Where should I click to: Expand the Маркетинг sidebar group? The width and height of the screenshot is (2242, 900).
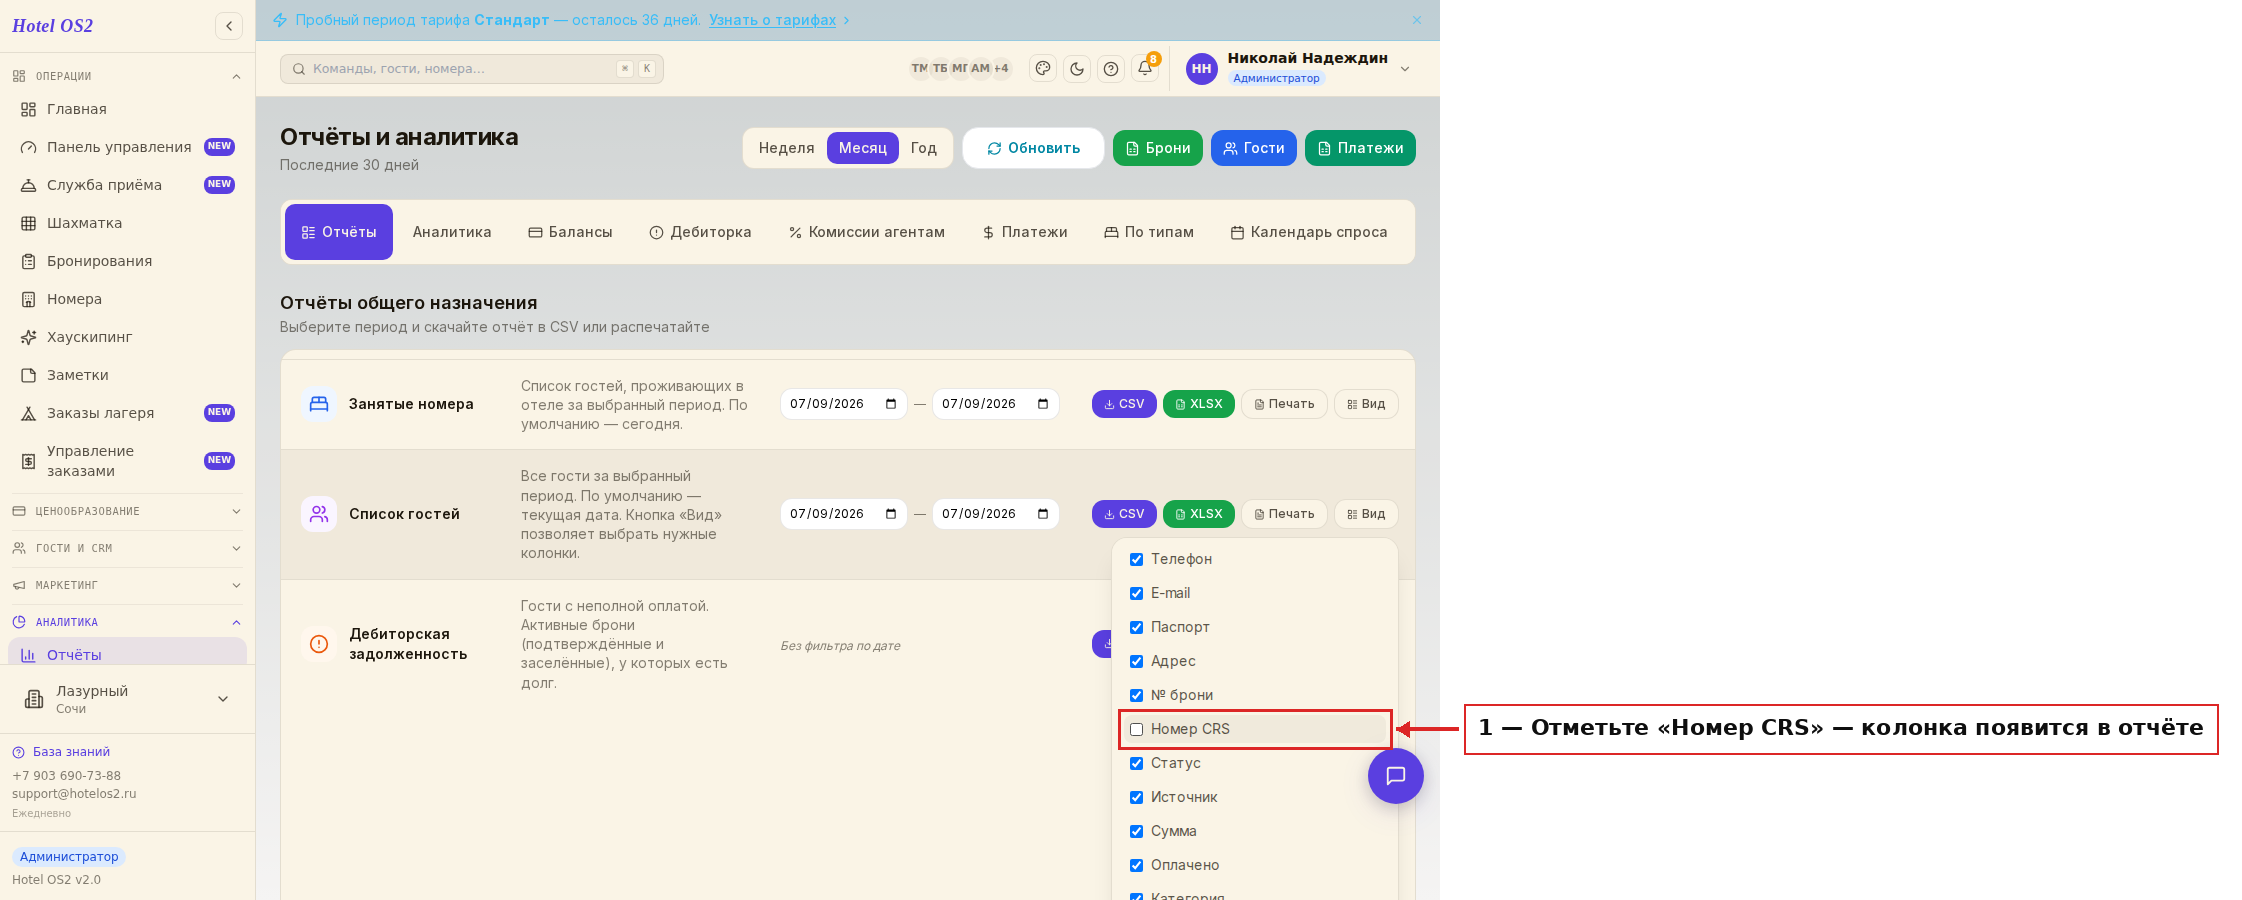click(128, 585)
